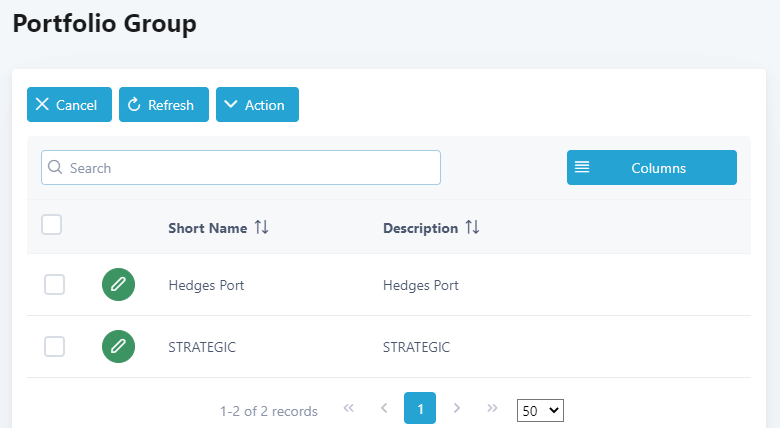
Task: Open the page size dropdown showing 50
Action: [x=541, y=410]
